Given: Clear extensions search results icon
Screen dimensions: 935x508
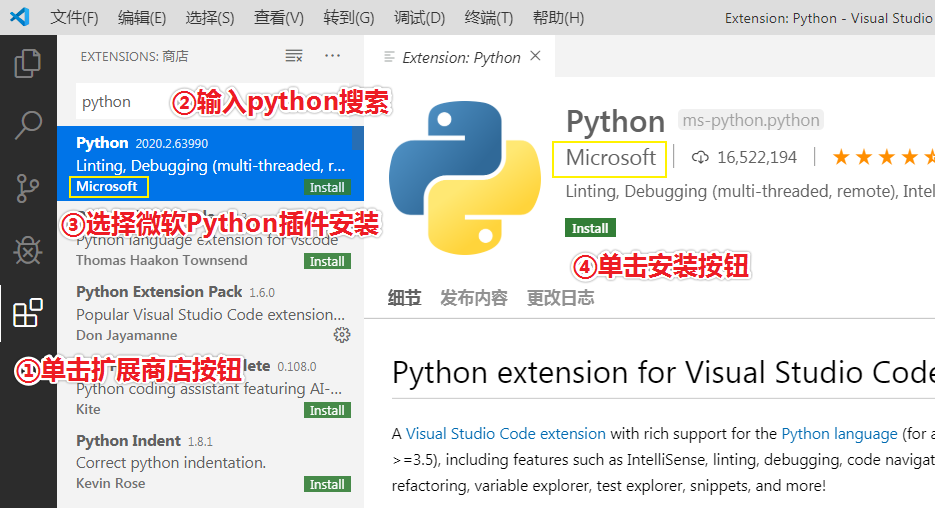Looking at the screenshot, I should tap(293, 56).
